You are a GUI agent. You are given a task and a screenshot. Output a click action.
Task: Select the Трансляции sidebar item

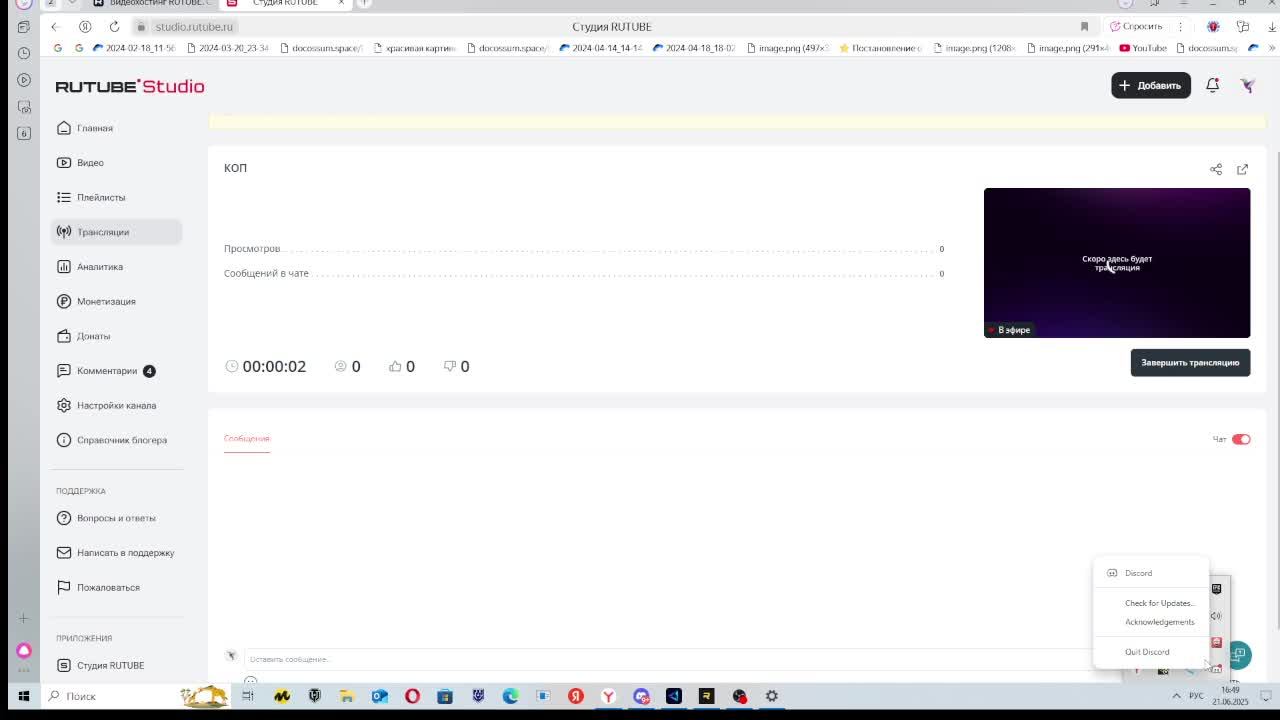116,232
